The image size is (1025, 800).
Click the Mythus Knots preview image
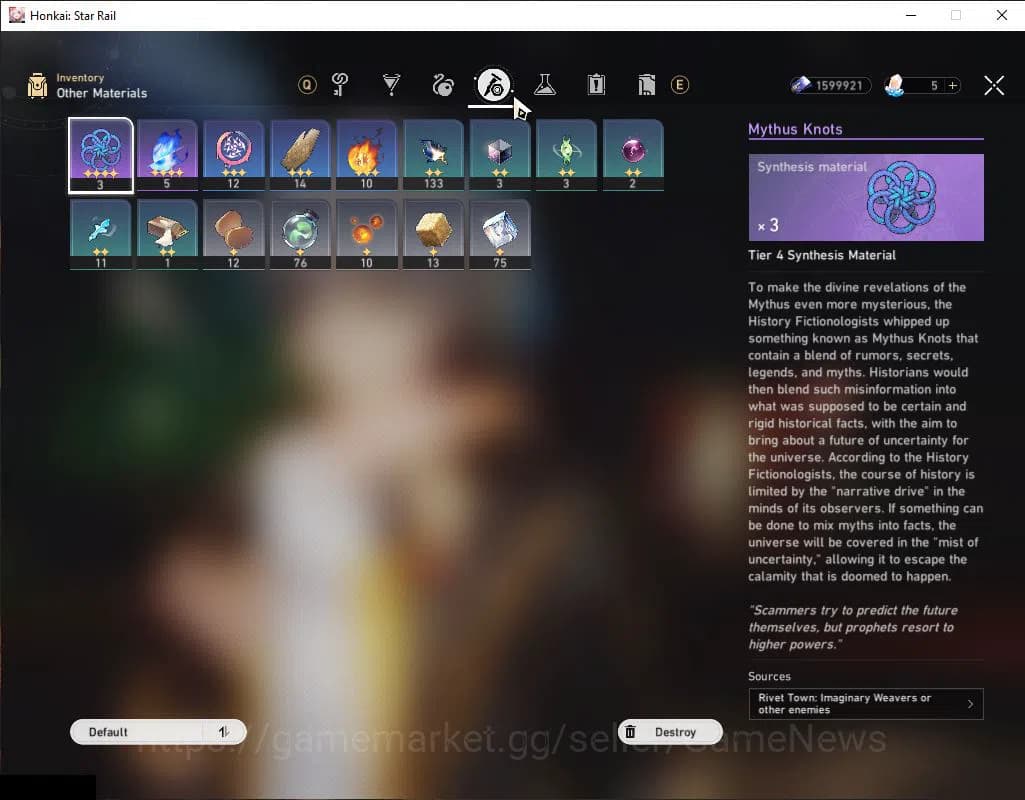(x=865, y=197)
